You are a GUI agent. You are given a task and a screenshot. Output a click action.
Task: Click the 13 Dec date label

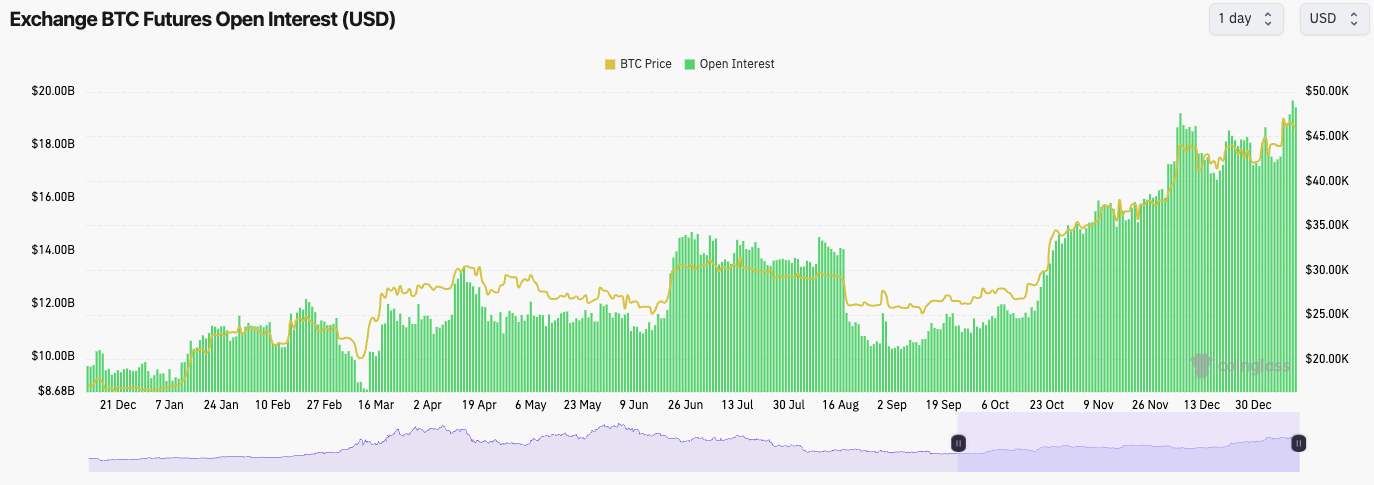pos(1201,405)
